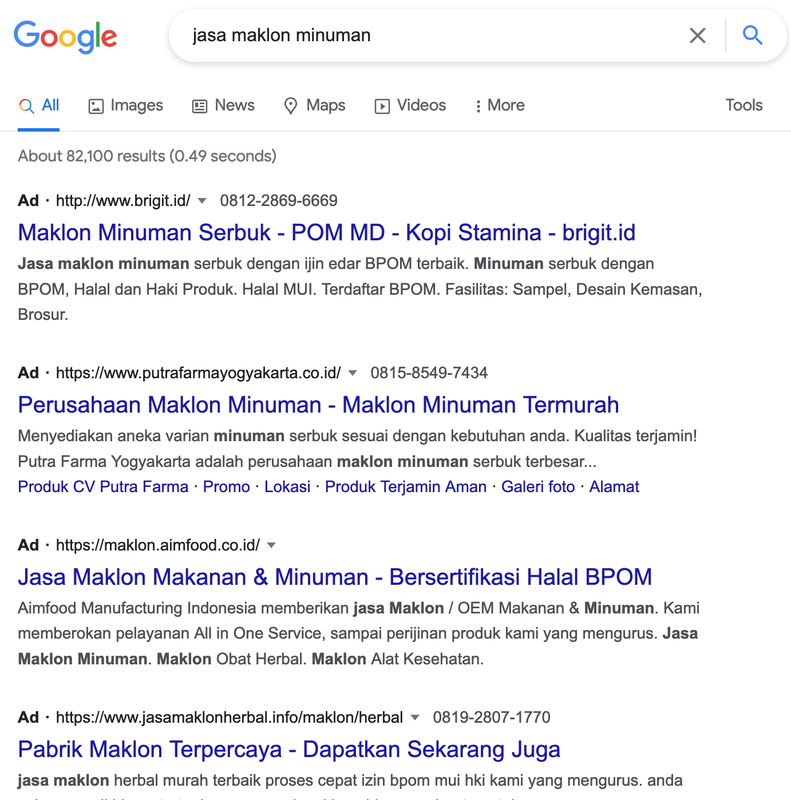Click the blue magnifying glass search icon
This screenshot has height=800, width=791.
[x=753, y=36]
